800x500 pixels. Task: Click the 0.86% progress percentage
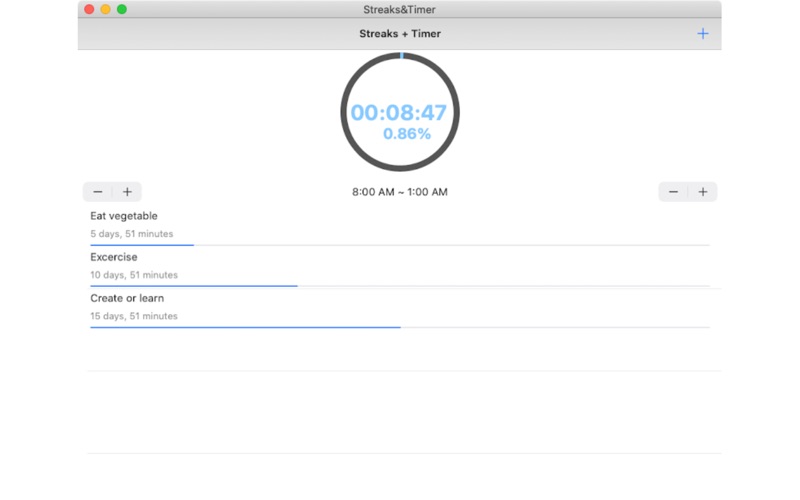click(x=407, y=134)
